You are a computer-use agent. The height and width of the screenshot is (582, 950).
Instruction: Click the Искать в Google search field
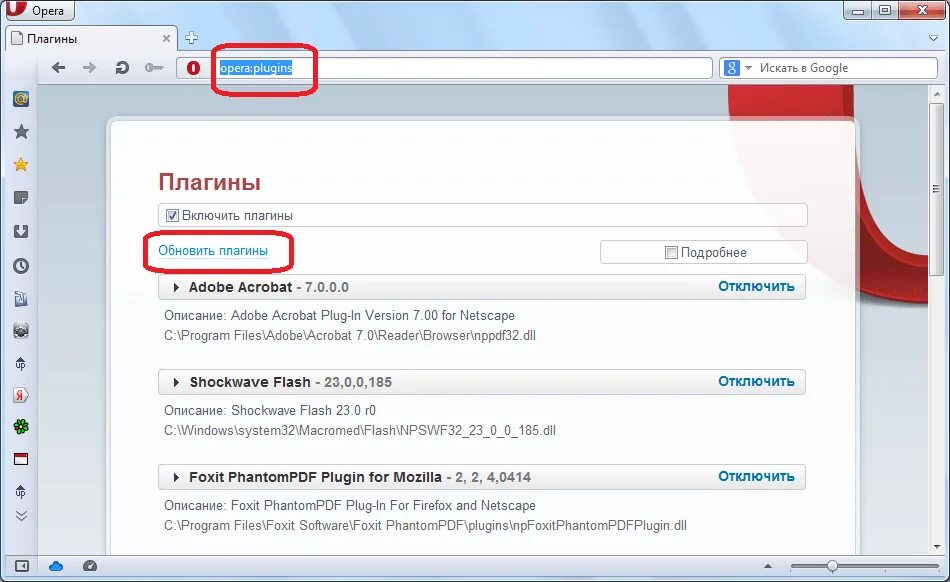pyautogui.click(x=845, y=68)
